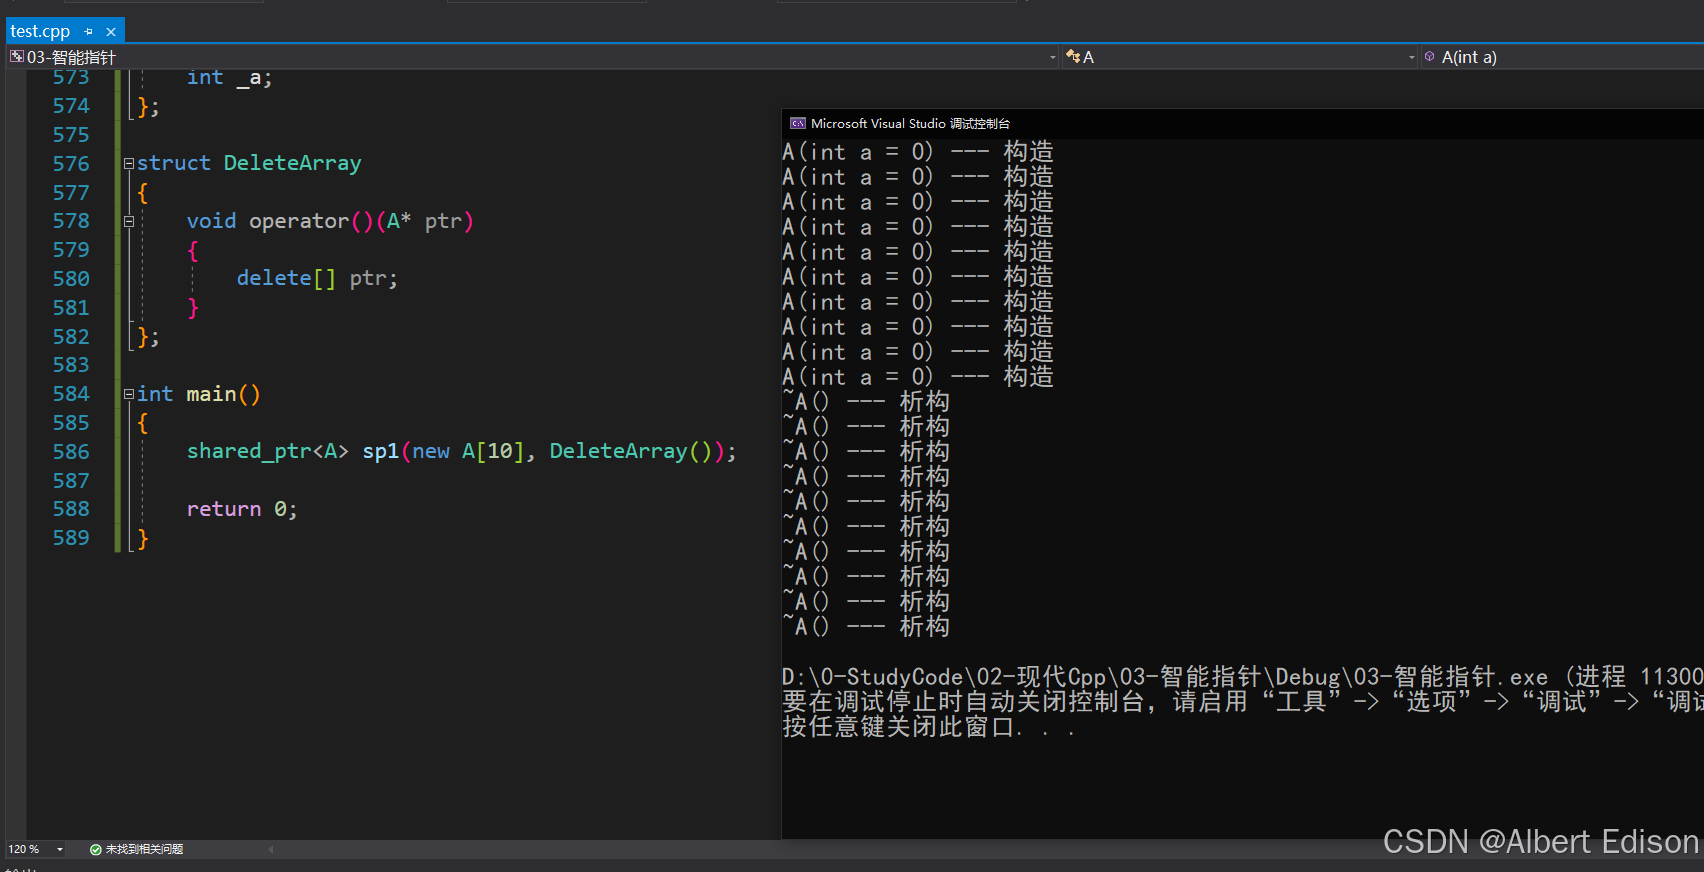
Task: Open the 120 % zoom level dropdown
Action: pos(60,849)
